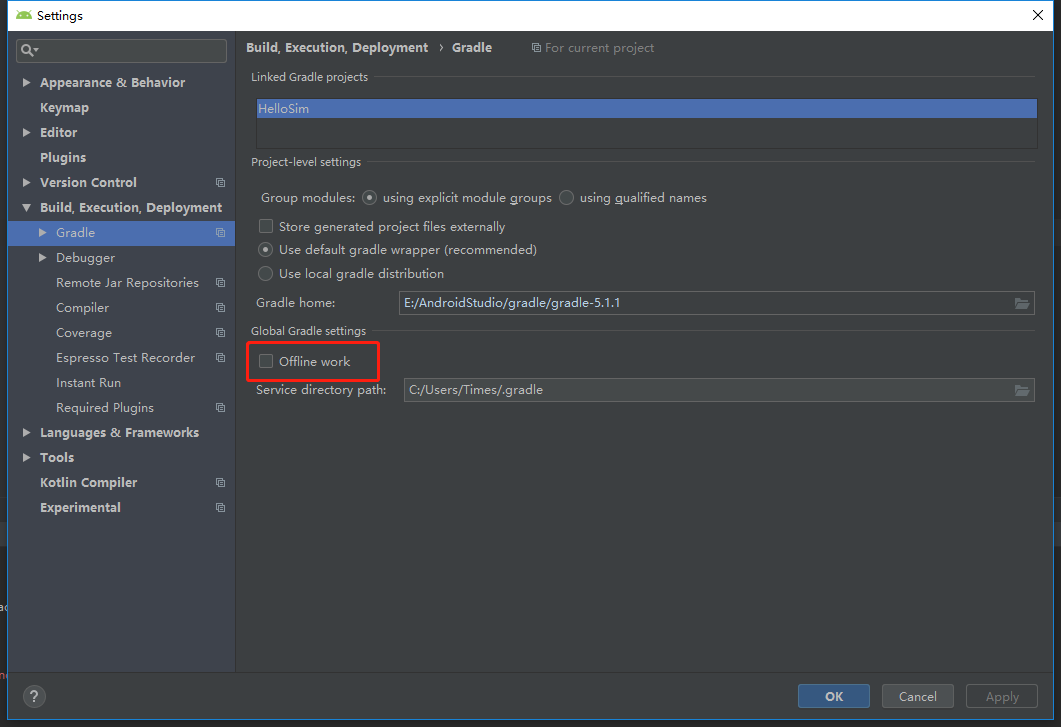Open Espresso Test Recorder settings
This screenshot has height=727, width=1061.
[x=125, y=358]
